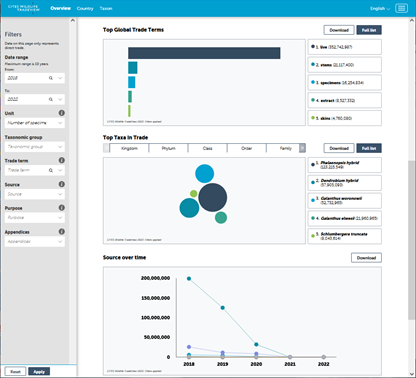The height and width of the screenshot is (378, 416).
Task: Open the hamburger menu icon
Action: (401, 8)
